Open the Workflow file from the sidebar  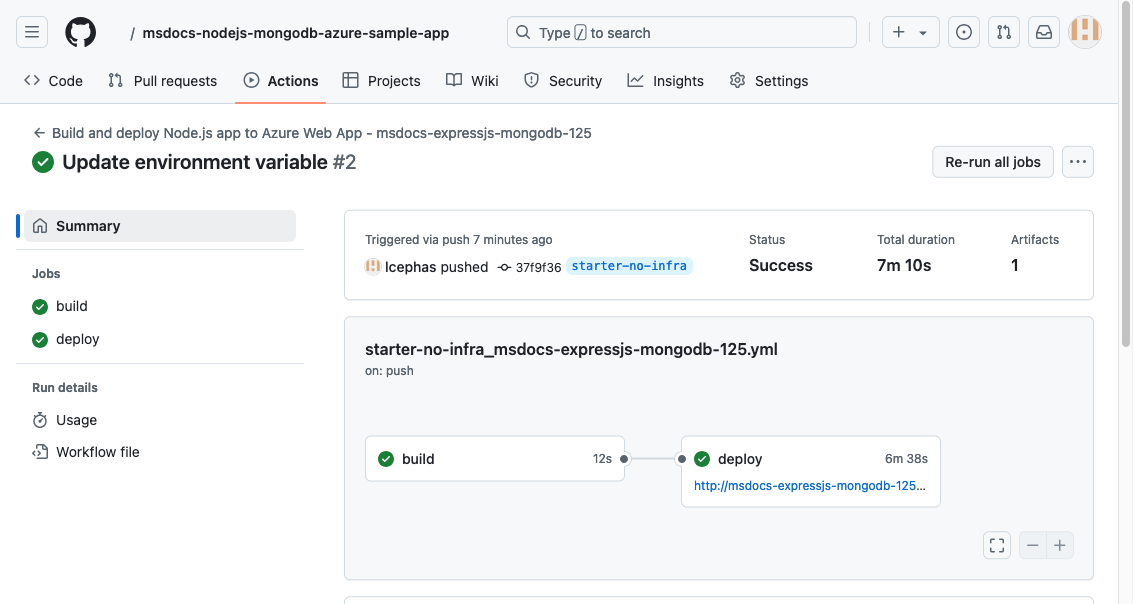97,451
